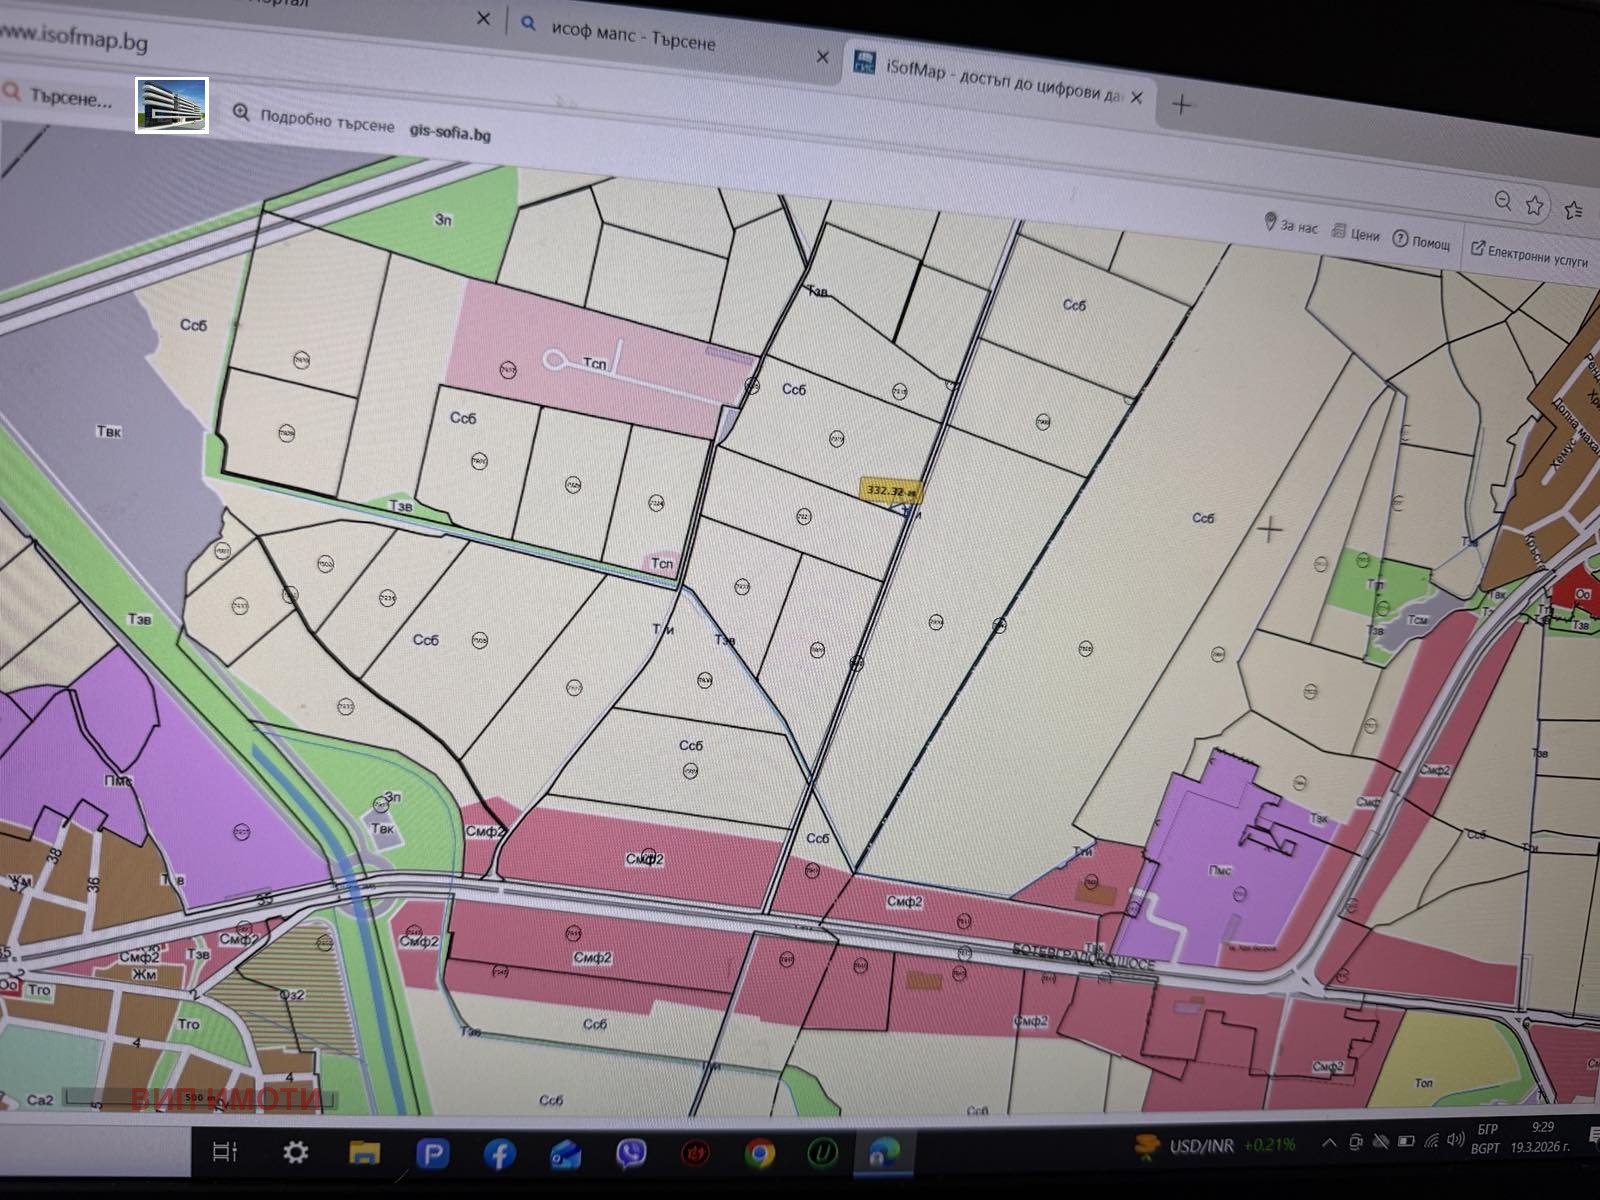
Task: Select the yellow 332.32 measurement label on map
Action: [893, 490]
